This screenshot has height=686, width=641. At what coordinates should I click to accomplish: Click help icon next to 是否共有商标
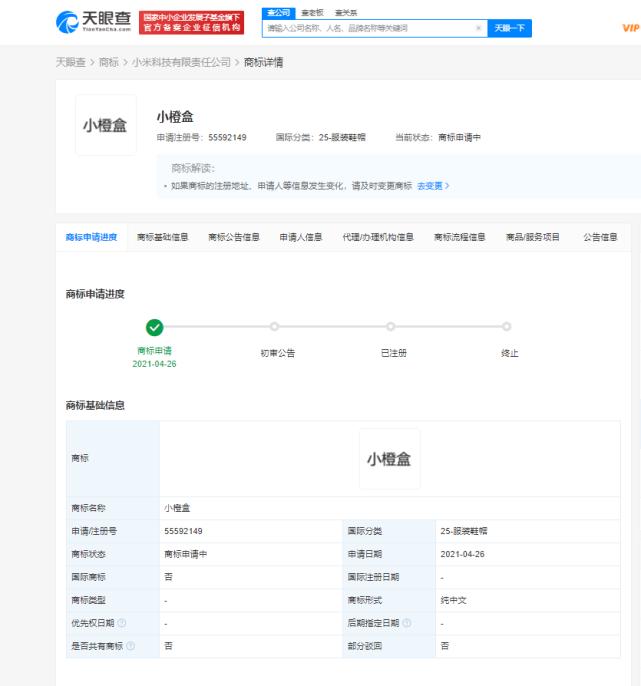coord(131,646)
